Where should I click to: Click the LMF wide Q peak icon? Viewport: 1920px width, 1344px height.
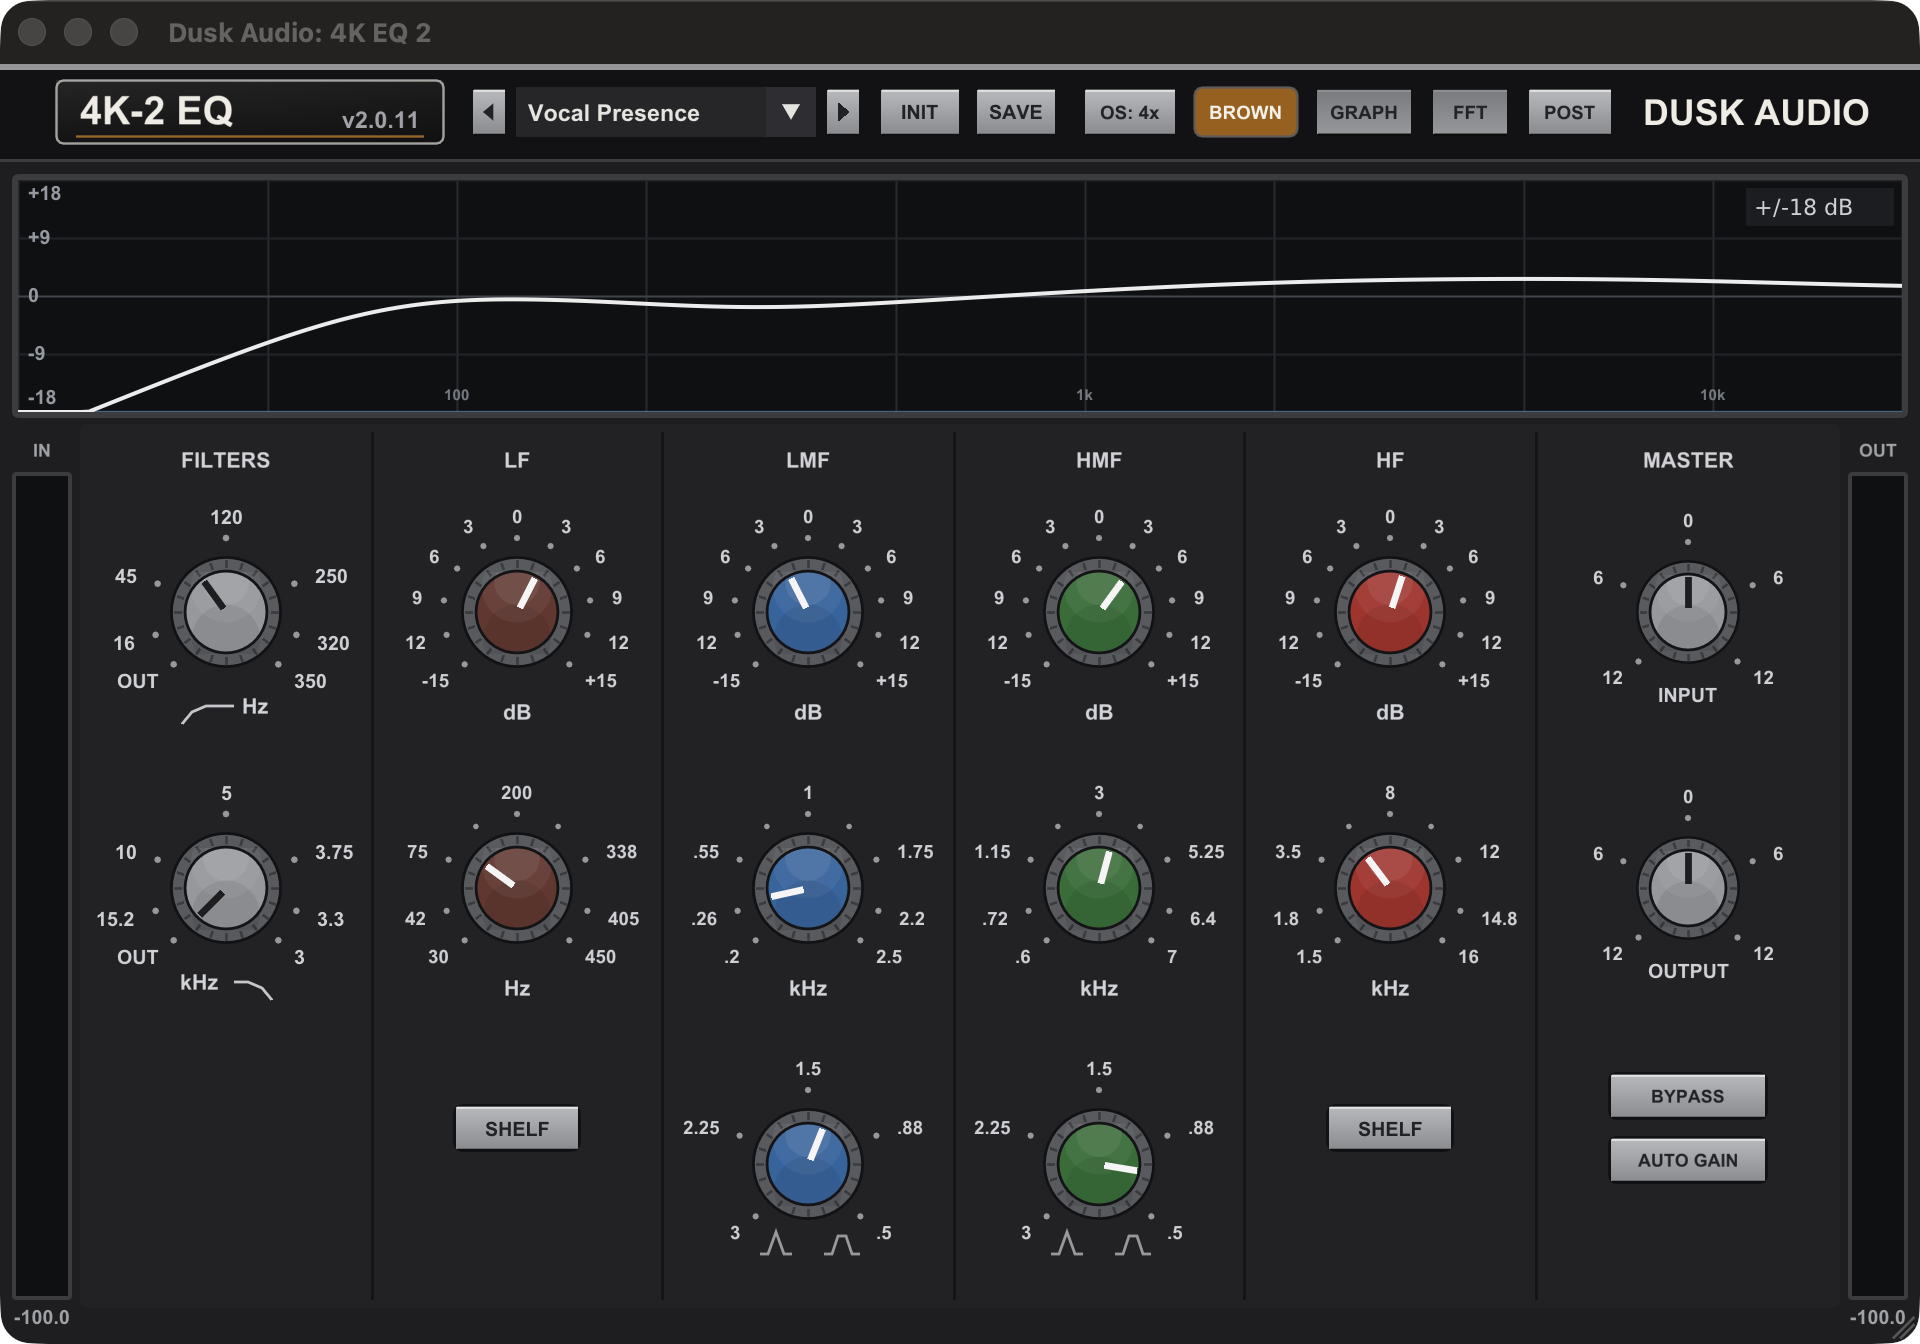(x=842, y=1243)
